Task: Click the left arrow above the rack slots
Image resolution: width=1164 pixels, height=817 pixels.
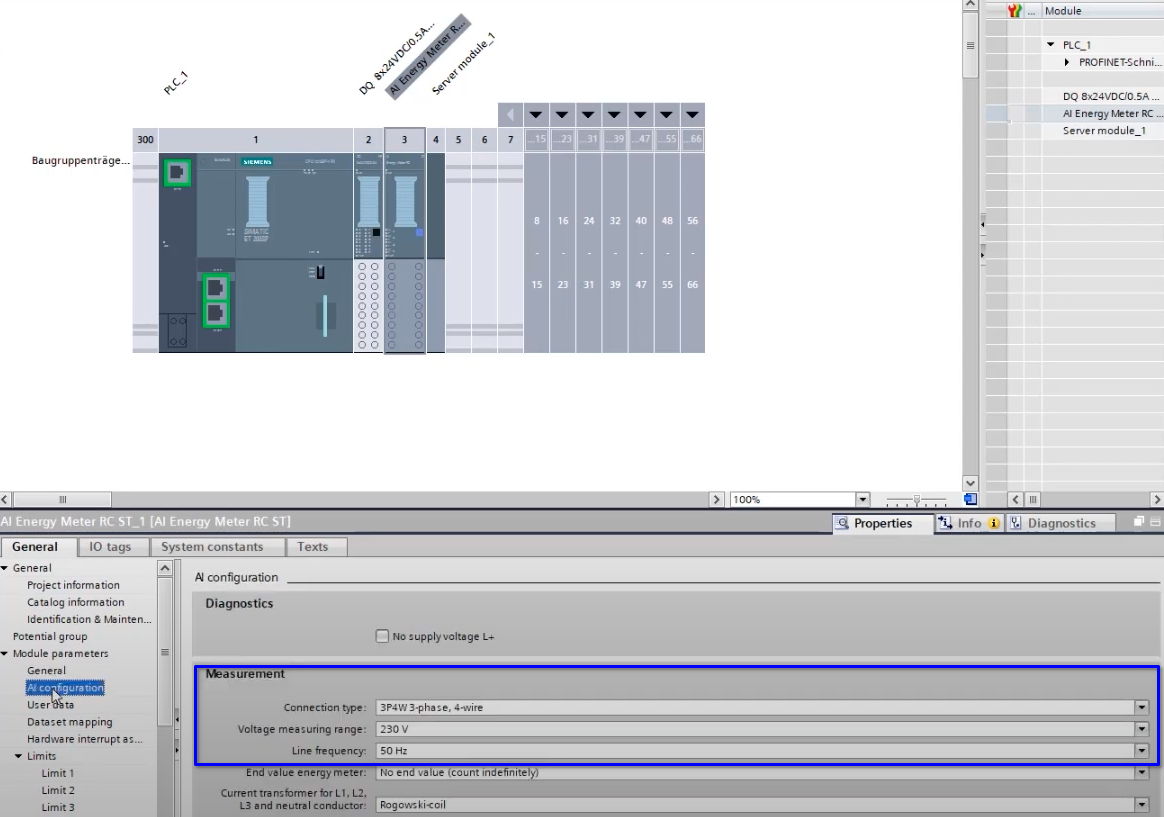Action: 510,114
